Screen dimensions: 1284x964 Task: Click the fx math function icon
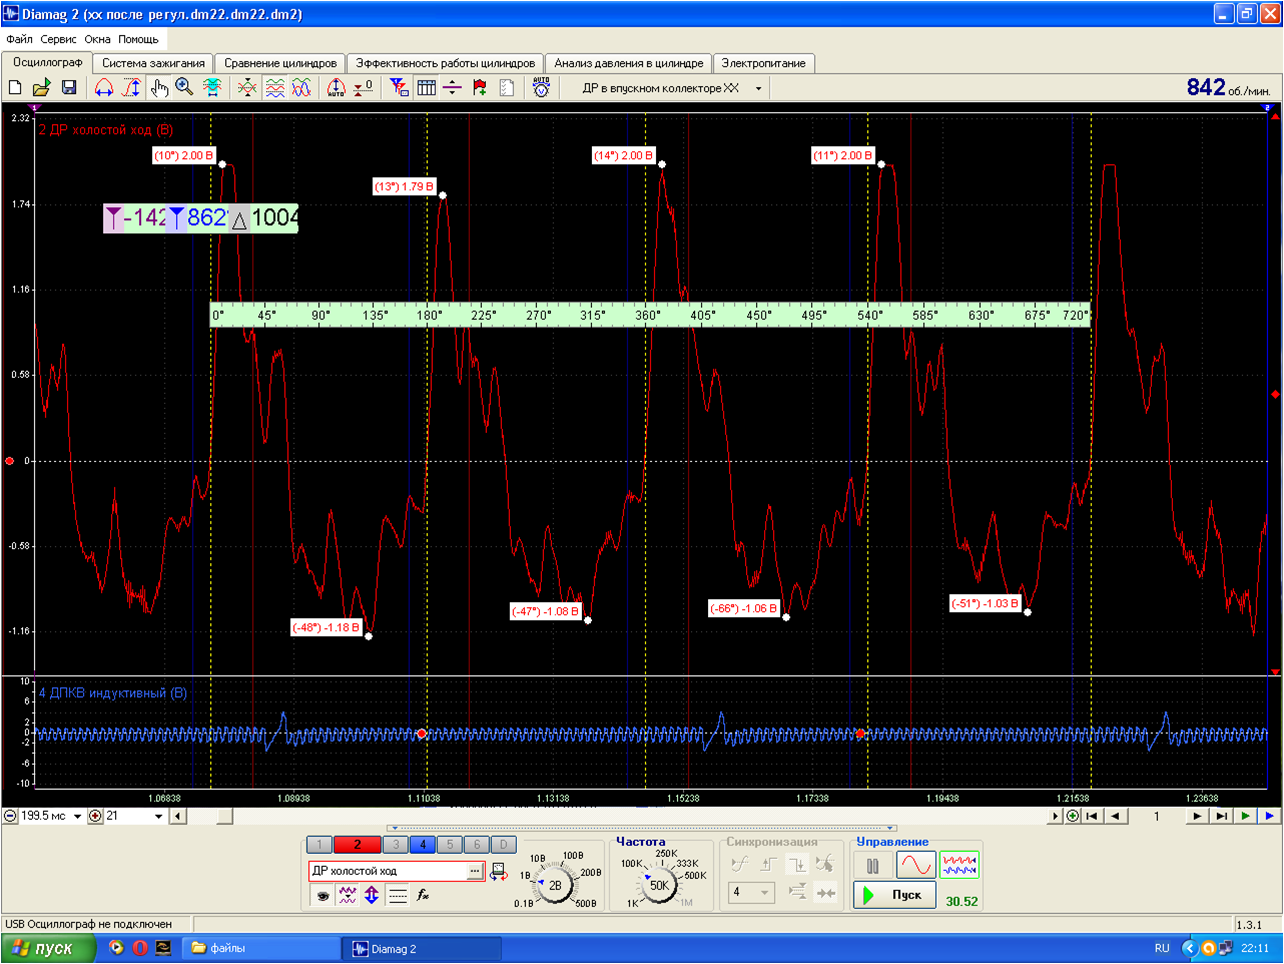point(423,895)
